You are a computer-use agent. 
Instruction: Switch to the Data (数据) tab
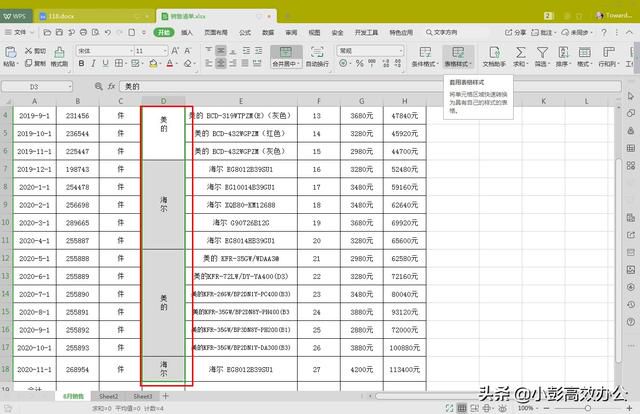pos(268,32)
